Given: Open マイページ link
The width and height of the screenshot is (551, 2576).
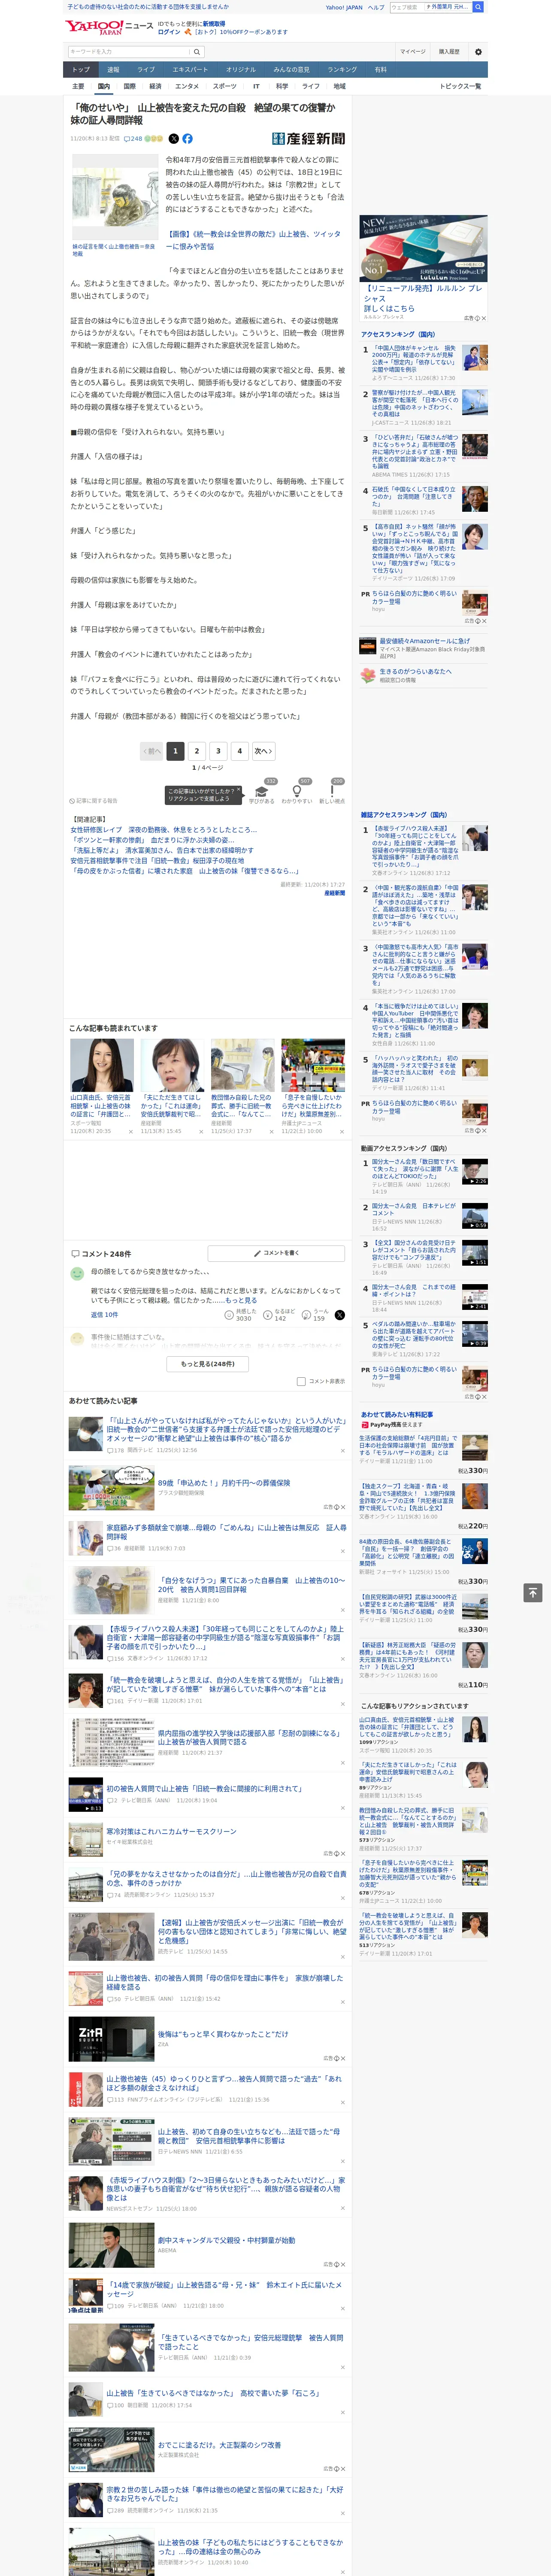Looking at the screenshot, I should pos(412,52).
